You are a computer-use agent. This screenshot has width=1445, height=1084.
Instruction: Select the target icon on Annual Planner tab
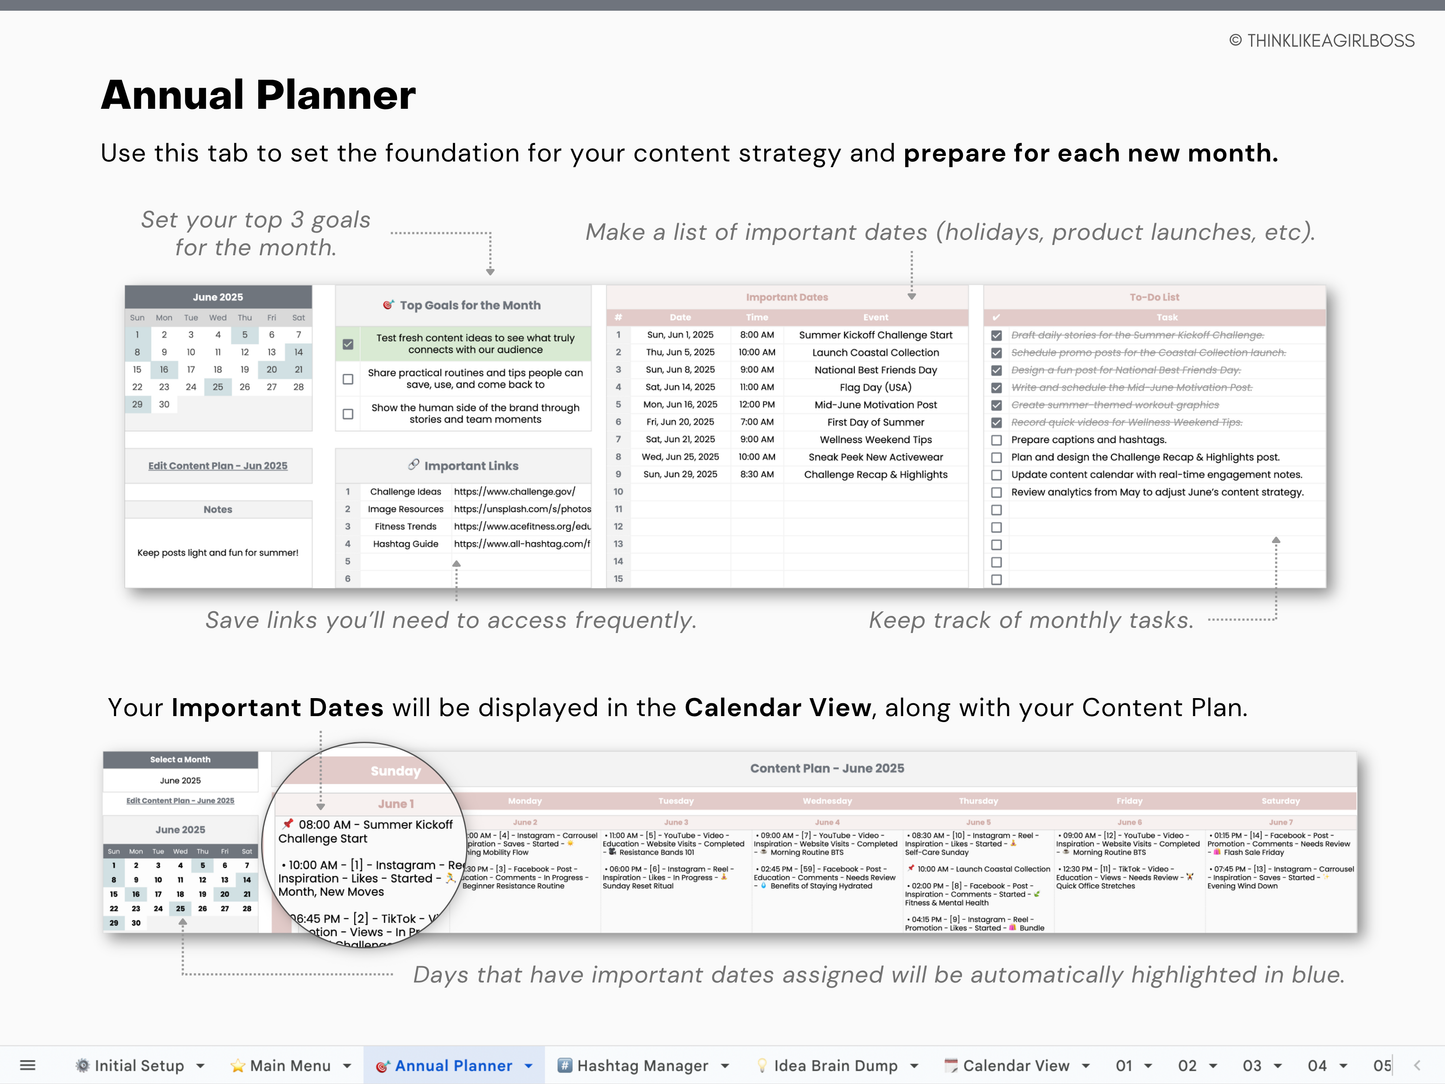click(385, 1065)
